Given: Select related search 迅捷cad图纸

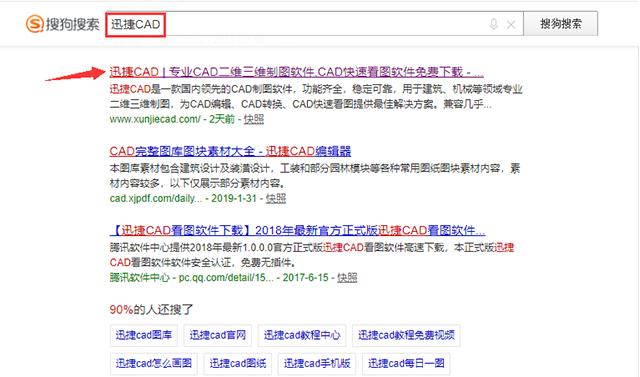Looking at the screenshot, I should coord(238,364).
